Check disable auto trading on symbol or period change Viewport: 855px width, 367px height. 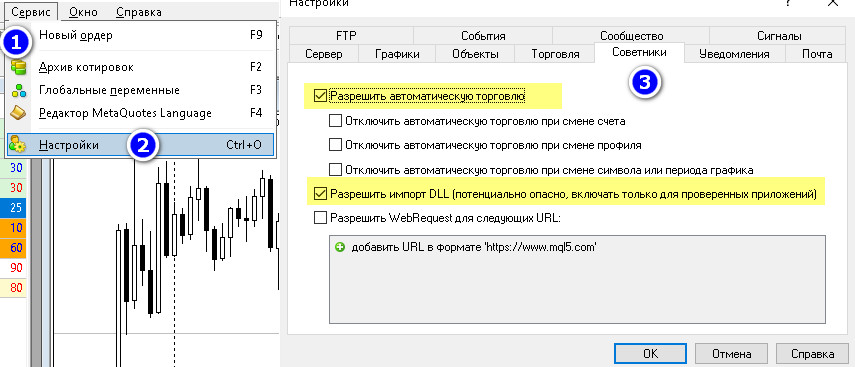point(335,170)
